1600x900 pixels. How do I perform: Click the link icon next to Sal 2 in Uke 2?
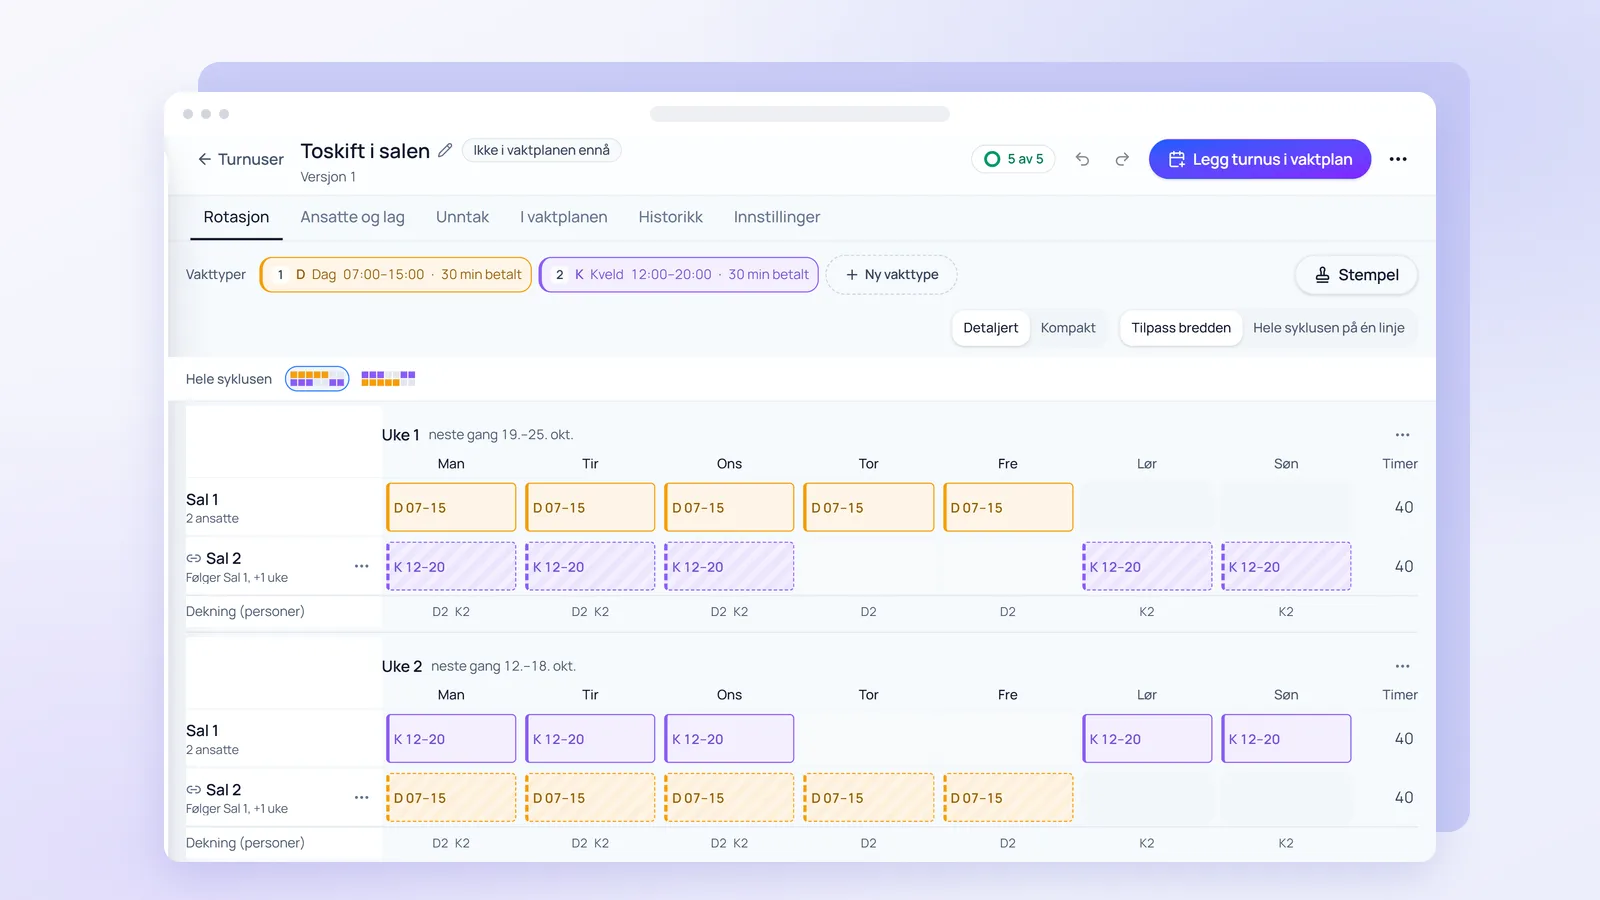(x=194, y=790)
